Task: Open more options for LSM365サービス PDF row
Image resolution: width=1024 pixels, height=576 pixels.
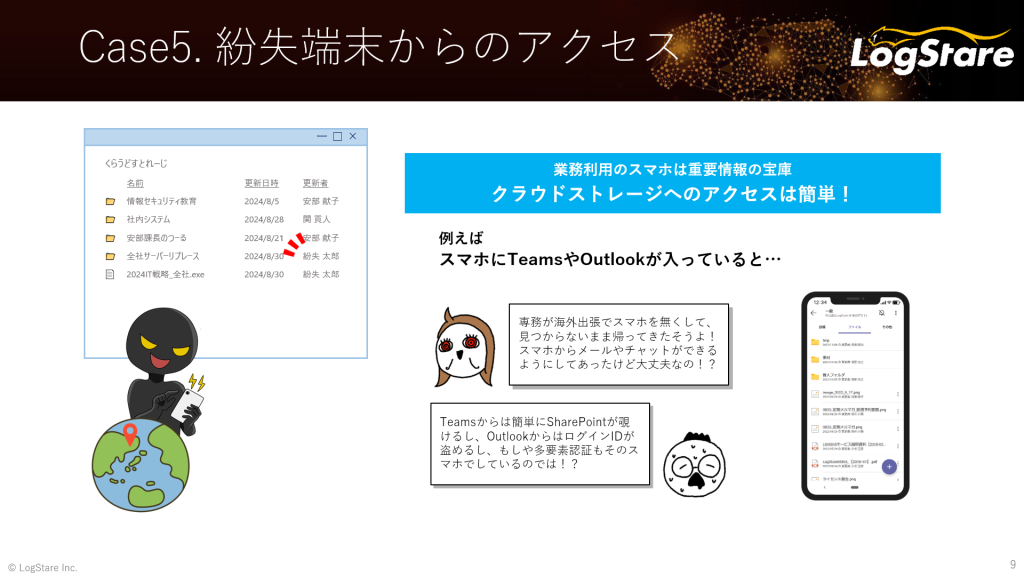Action: (897, 446)
